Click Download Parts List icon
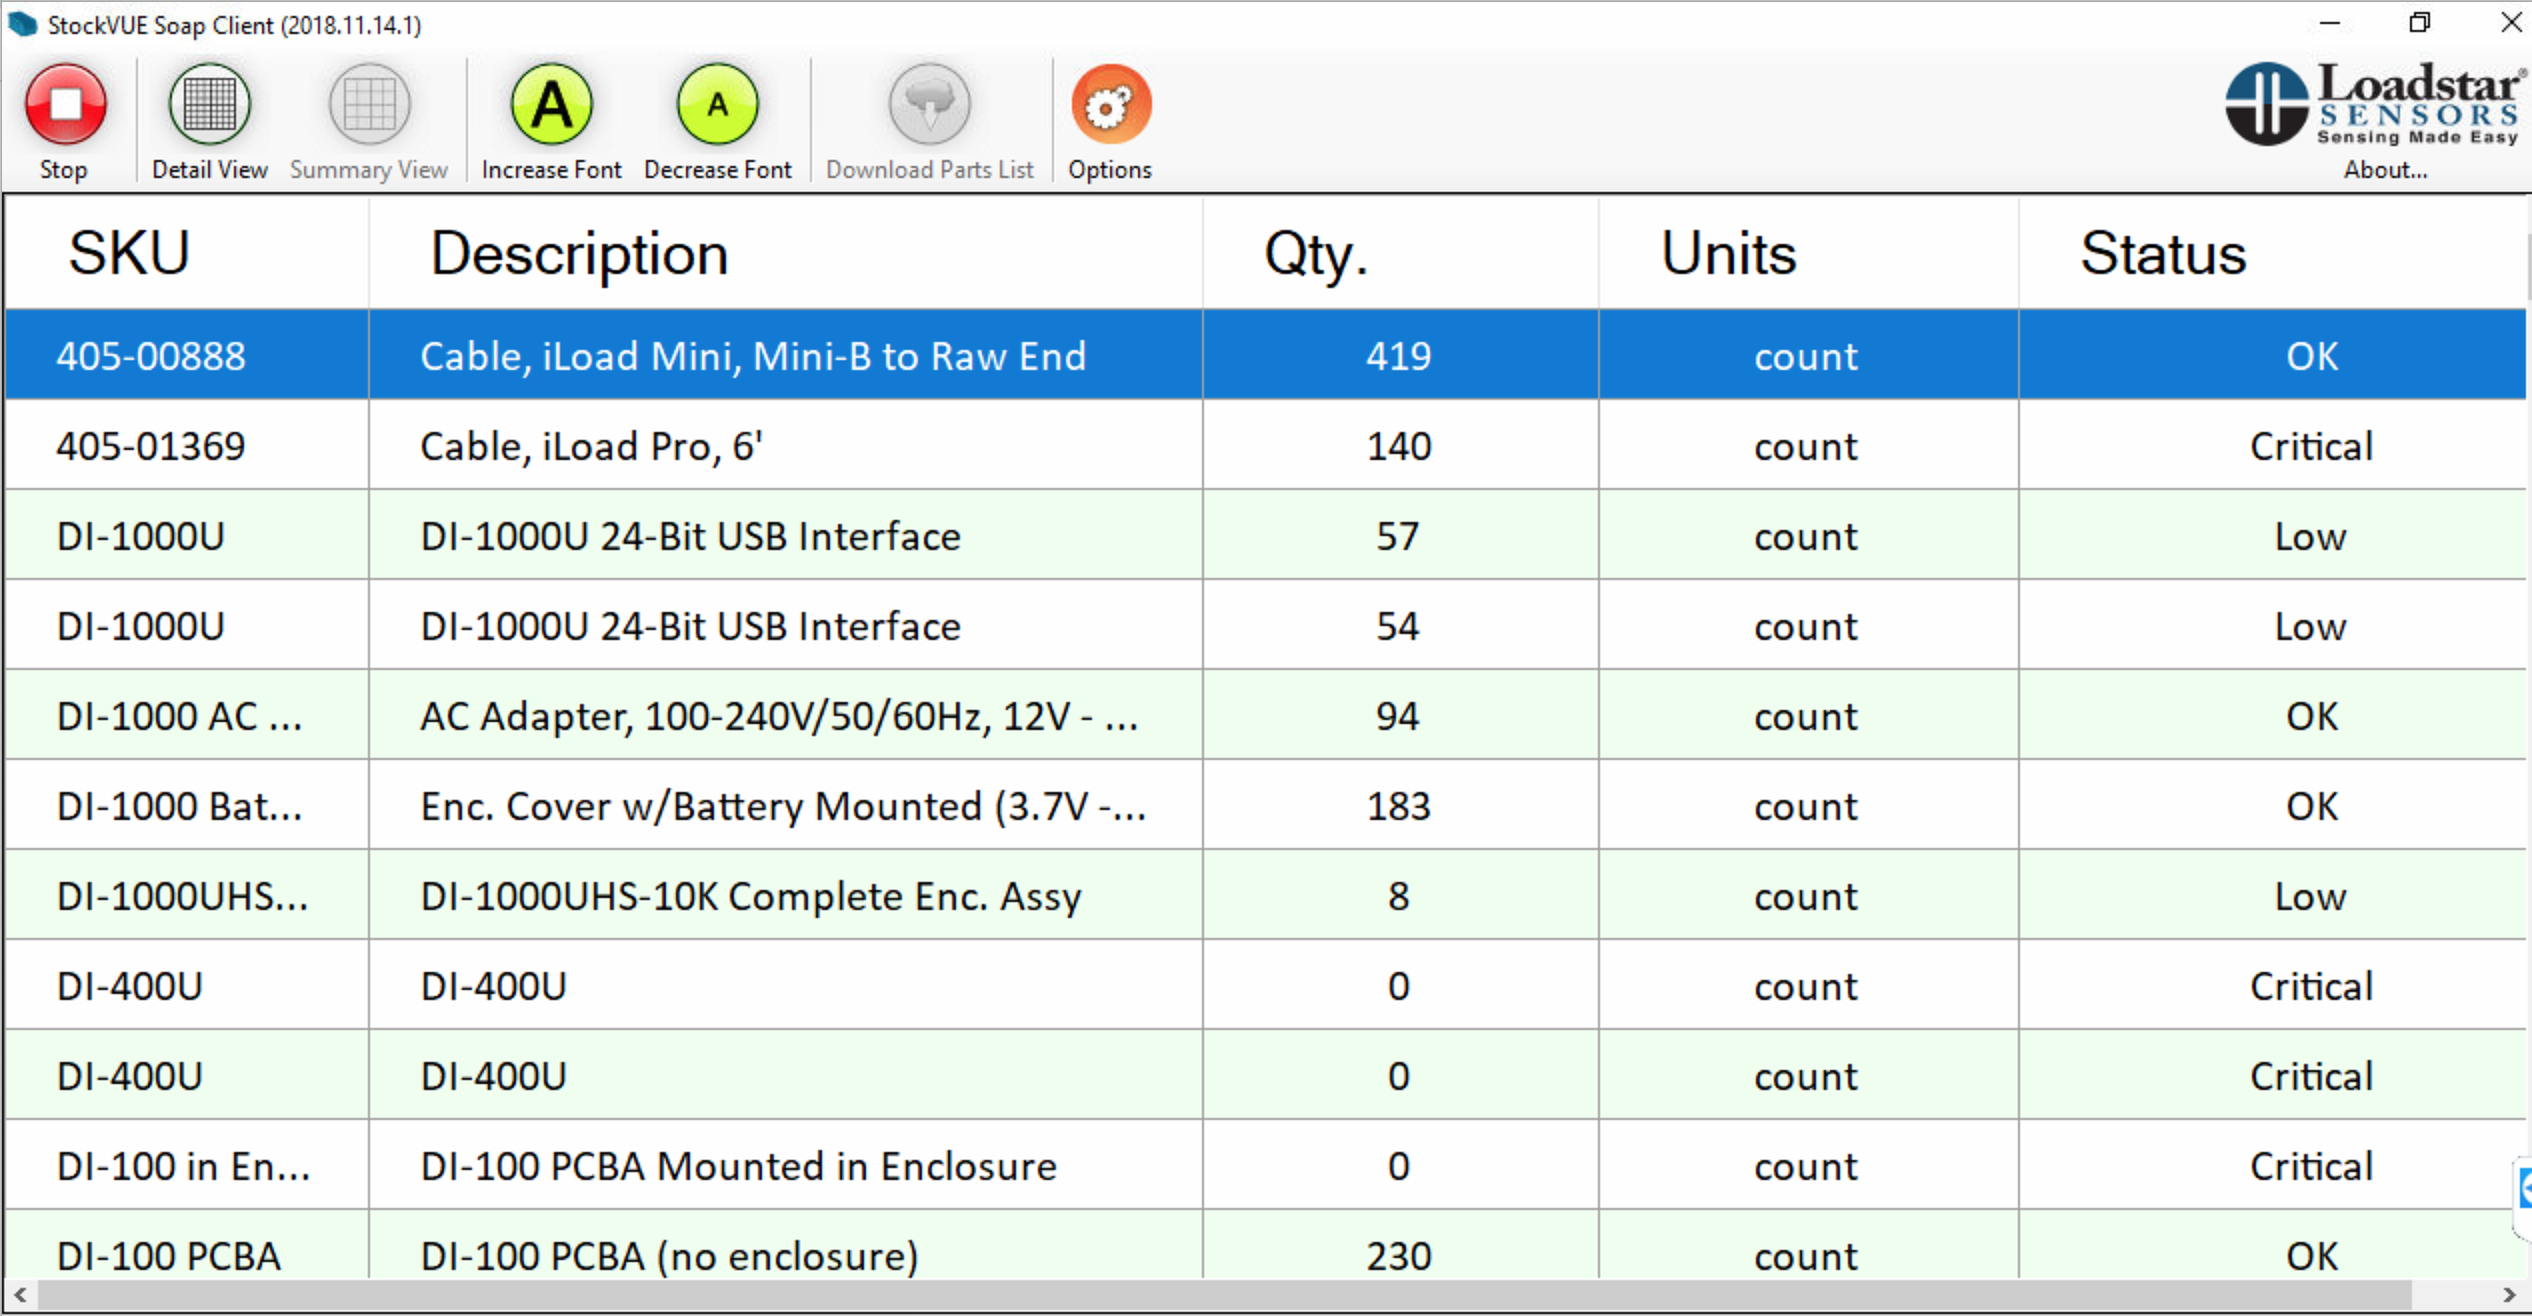Screen dimensions: 2532x1316 pos(929,105)
